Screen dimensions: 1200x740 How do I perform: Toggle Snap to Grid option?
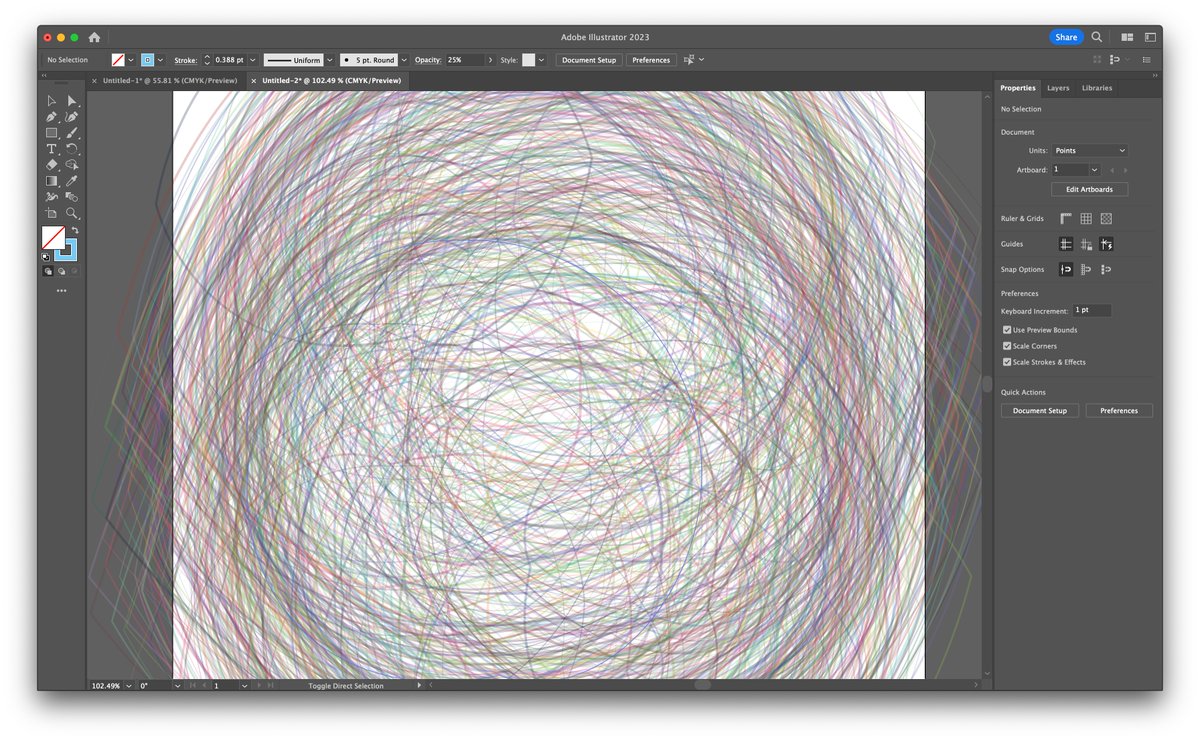(1086, 269)
